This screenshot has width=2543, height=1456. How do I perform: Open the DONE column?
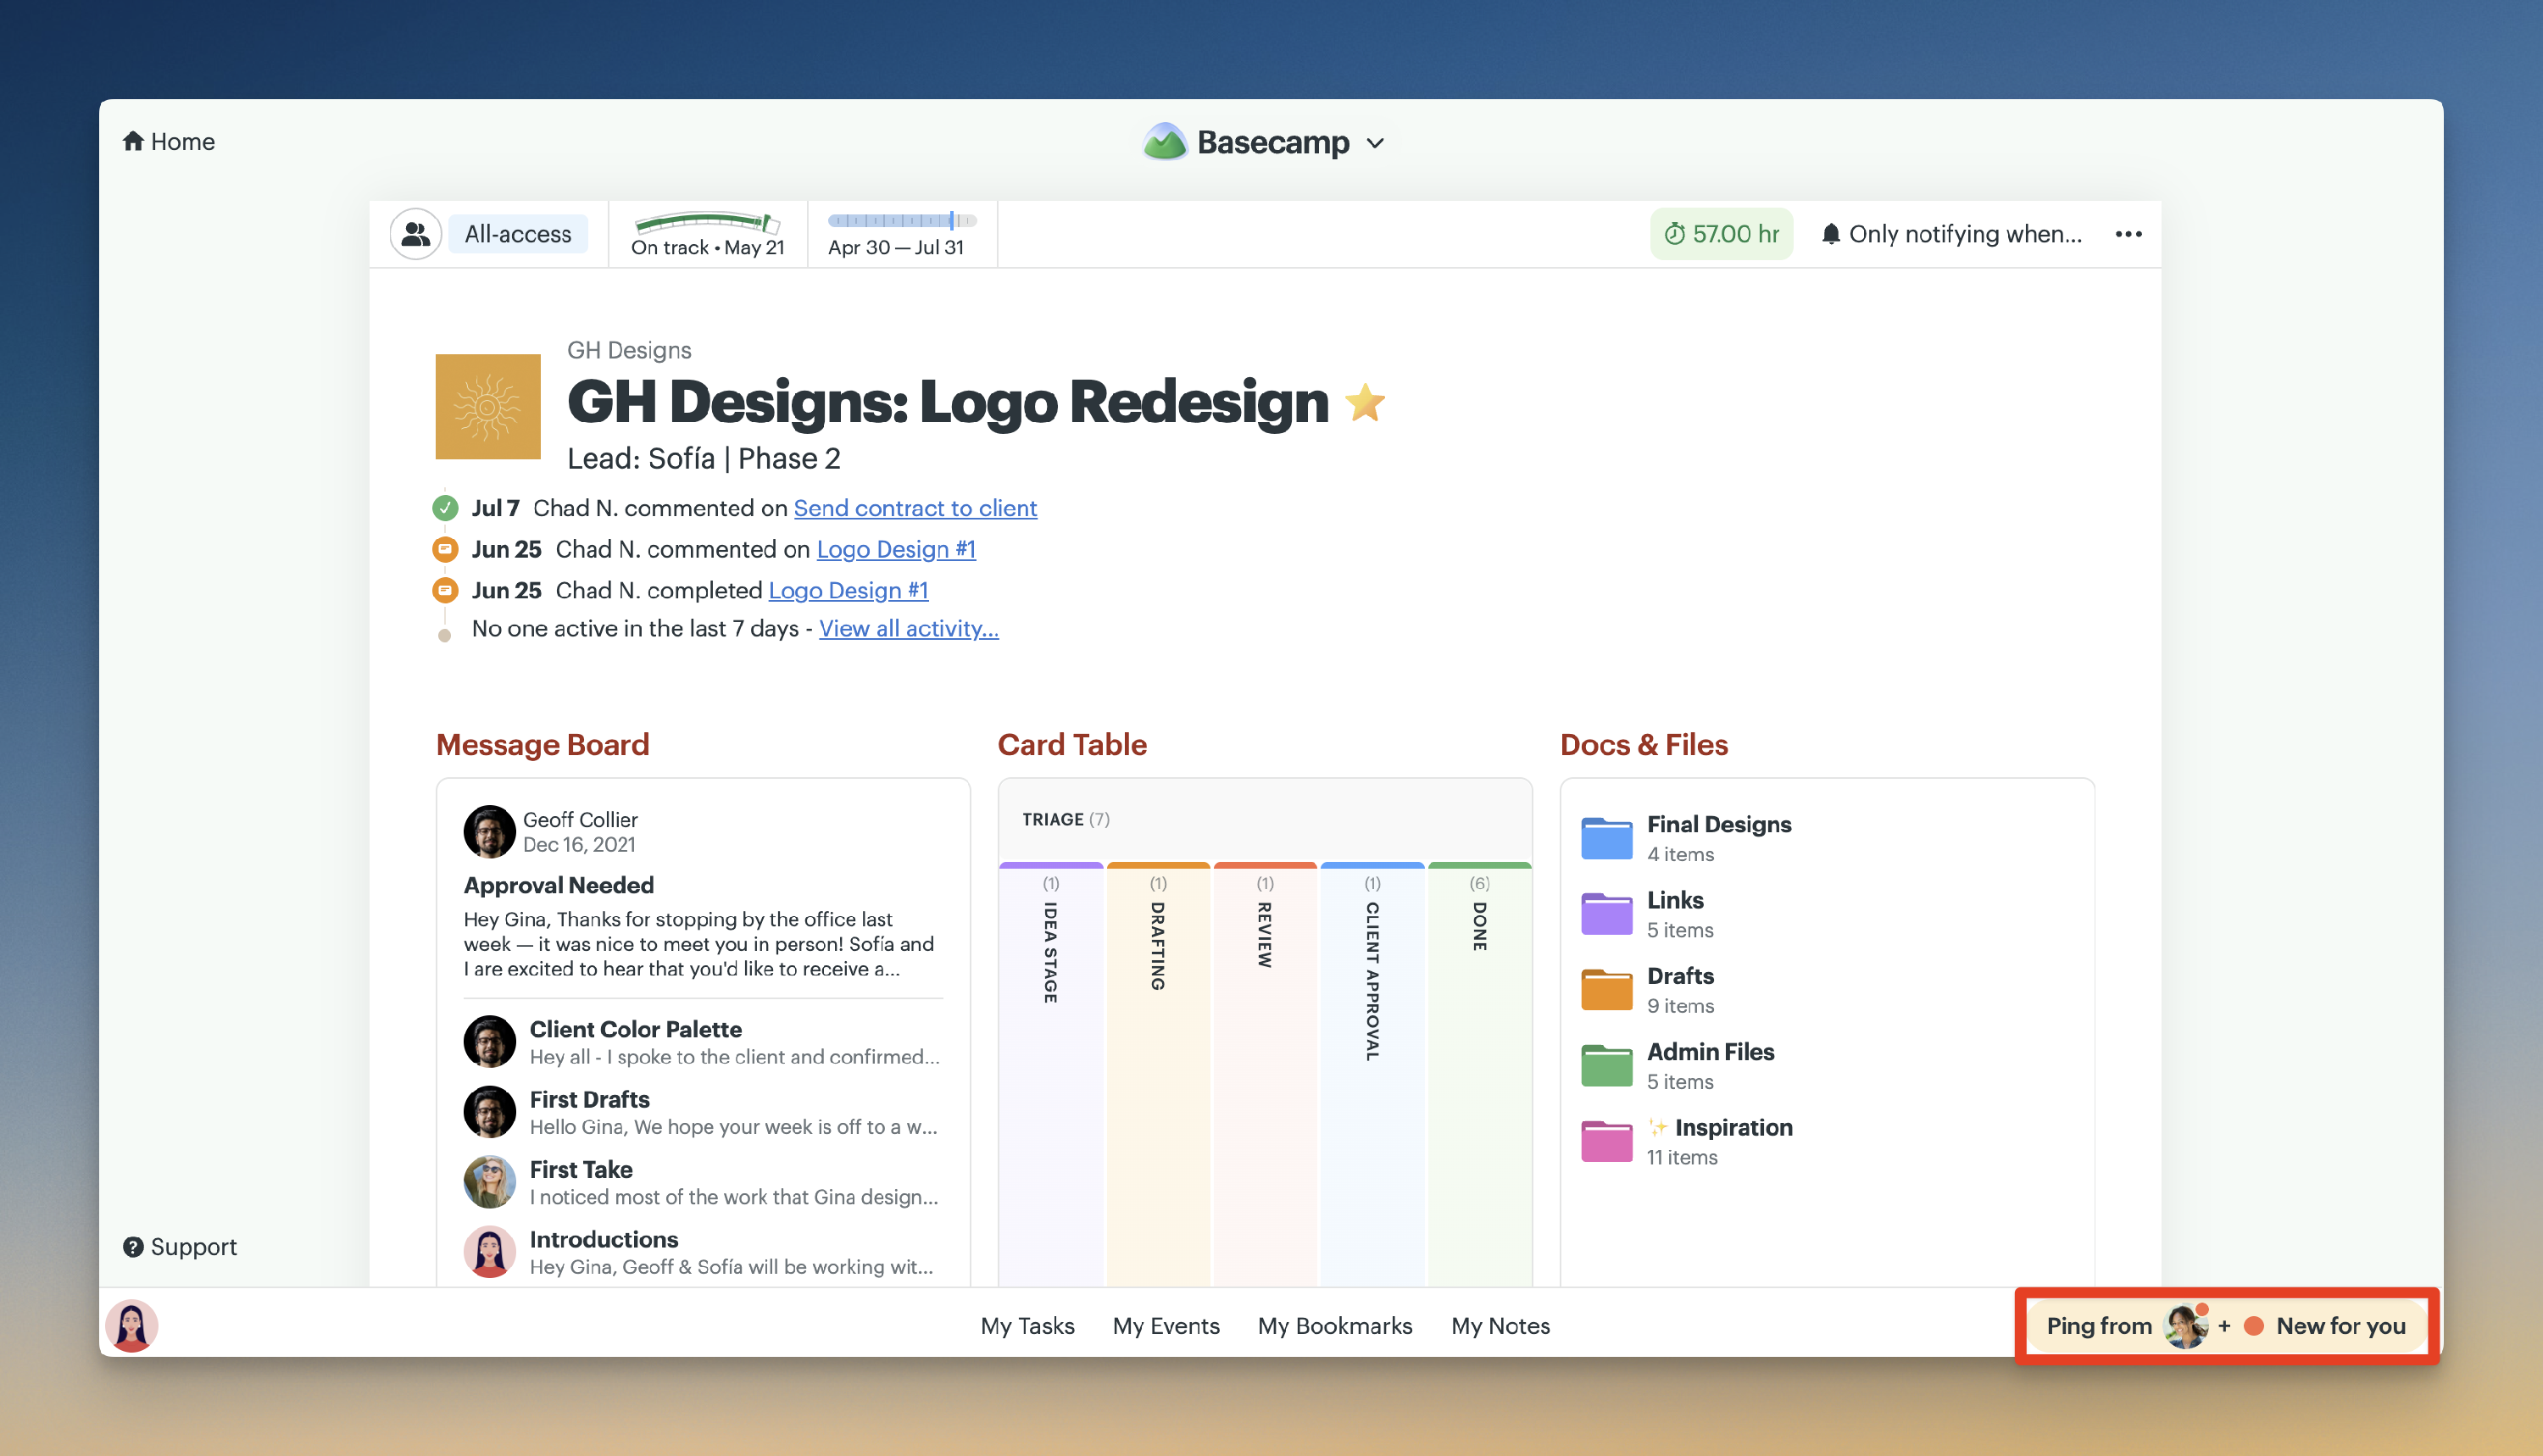1479,1075
